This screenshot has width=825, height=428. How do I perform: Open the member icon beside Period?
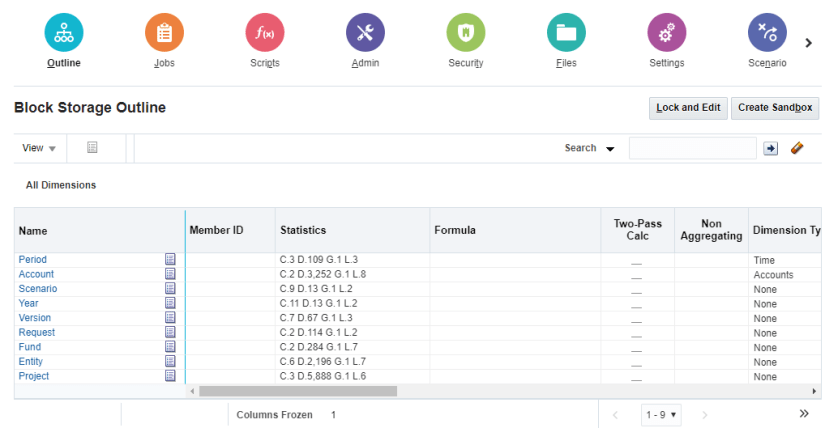click(x=170, y=260)
